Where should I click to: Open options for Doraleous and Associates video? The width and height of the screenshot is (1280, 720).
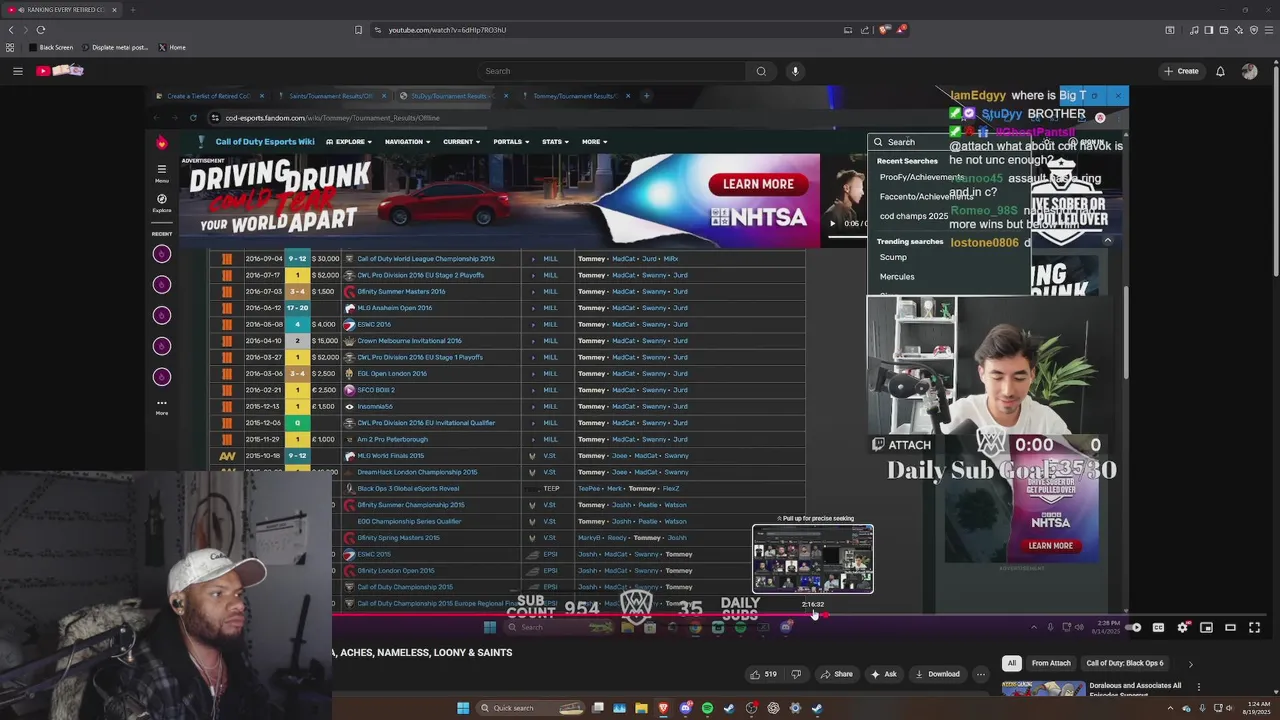pos(1198,687)
